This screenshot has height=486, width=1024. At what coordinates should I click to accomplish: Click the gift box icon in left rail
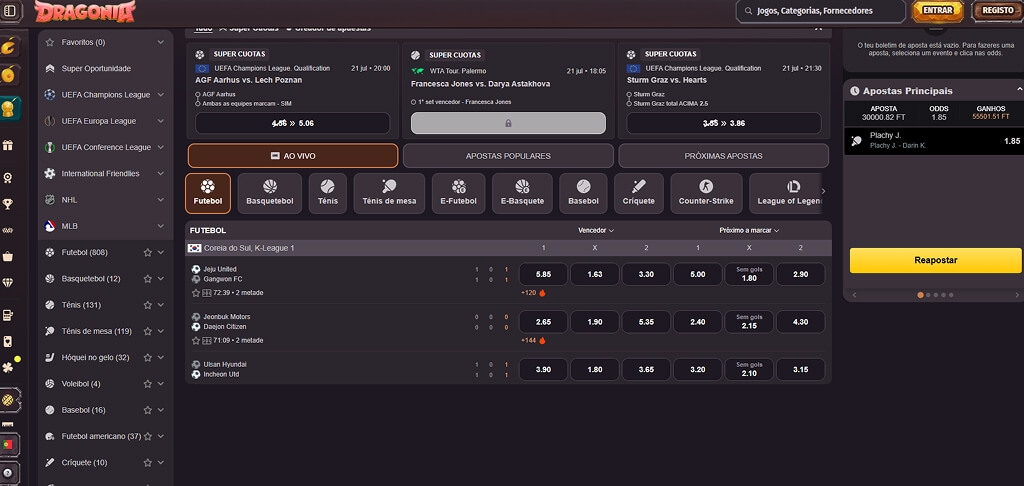(8, 146)
